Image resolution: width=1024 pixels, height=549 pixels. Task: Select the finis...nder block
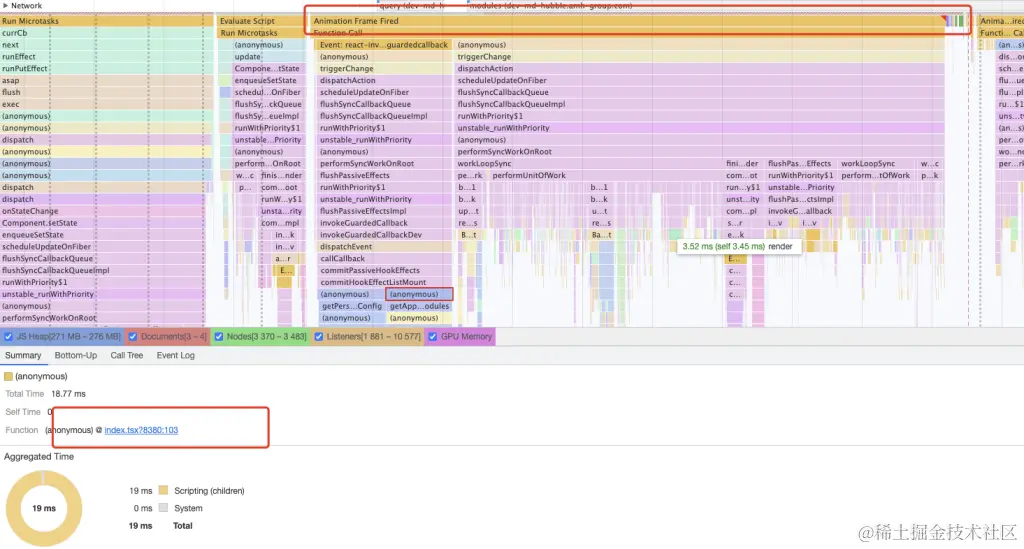281,176
